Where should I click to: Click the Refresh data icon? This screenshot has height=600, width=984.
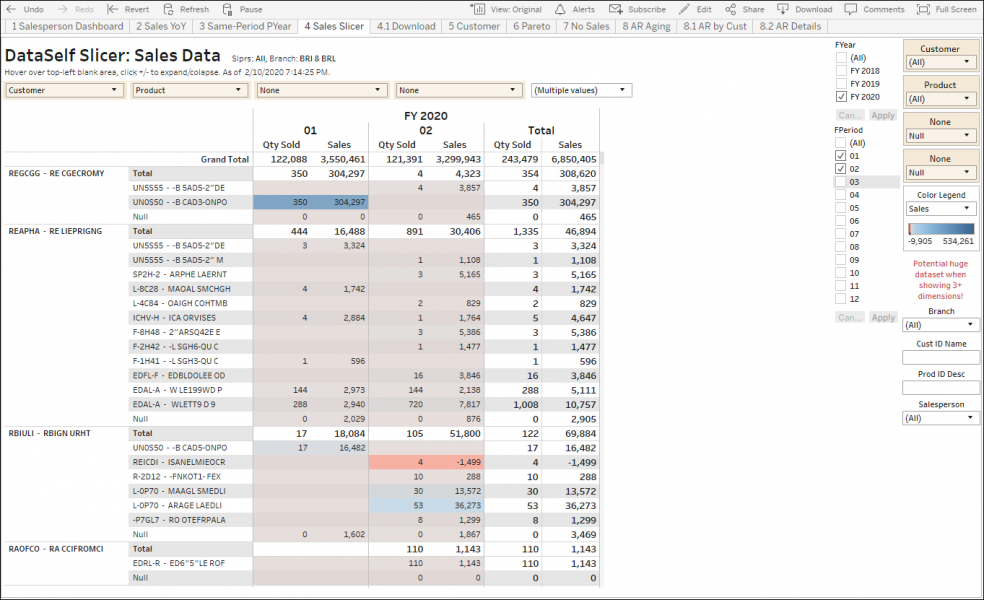pos(168,9)
